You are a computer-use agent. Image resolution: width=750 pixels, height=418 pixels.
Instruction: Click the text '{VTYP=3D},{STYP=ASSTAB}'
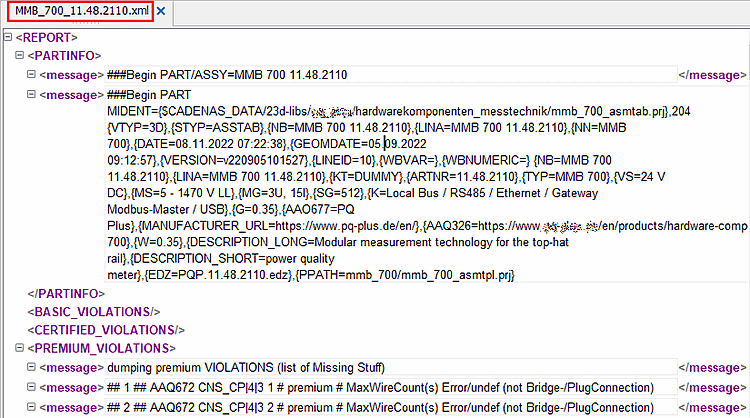[x=186, y=128]
